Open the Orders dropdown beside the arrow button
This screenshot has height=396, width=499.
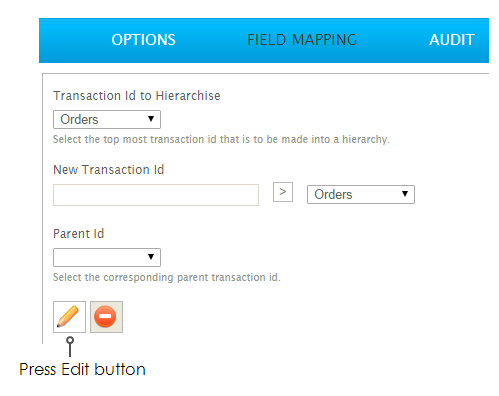(361, 194)
